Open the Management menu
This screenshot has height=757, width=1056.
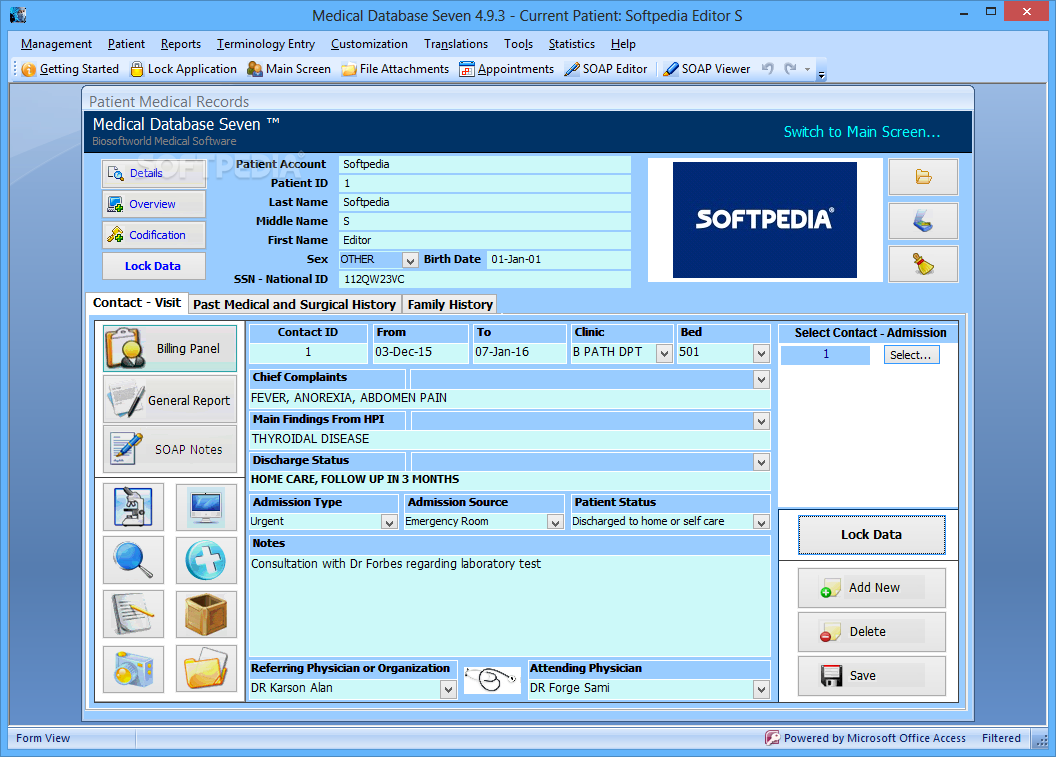(57, 44)
